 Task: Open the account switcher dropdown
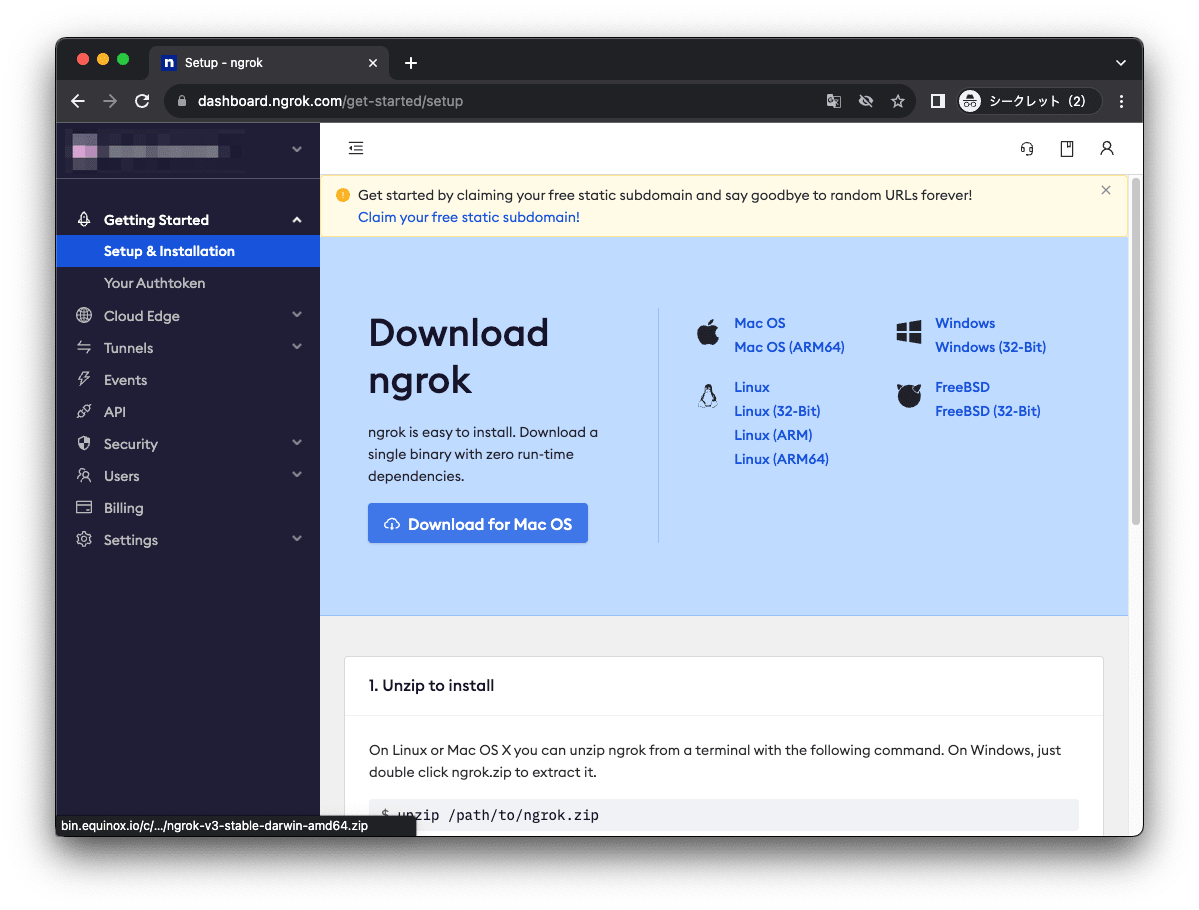pyautogui.click(x=188, y=150)
